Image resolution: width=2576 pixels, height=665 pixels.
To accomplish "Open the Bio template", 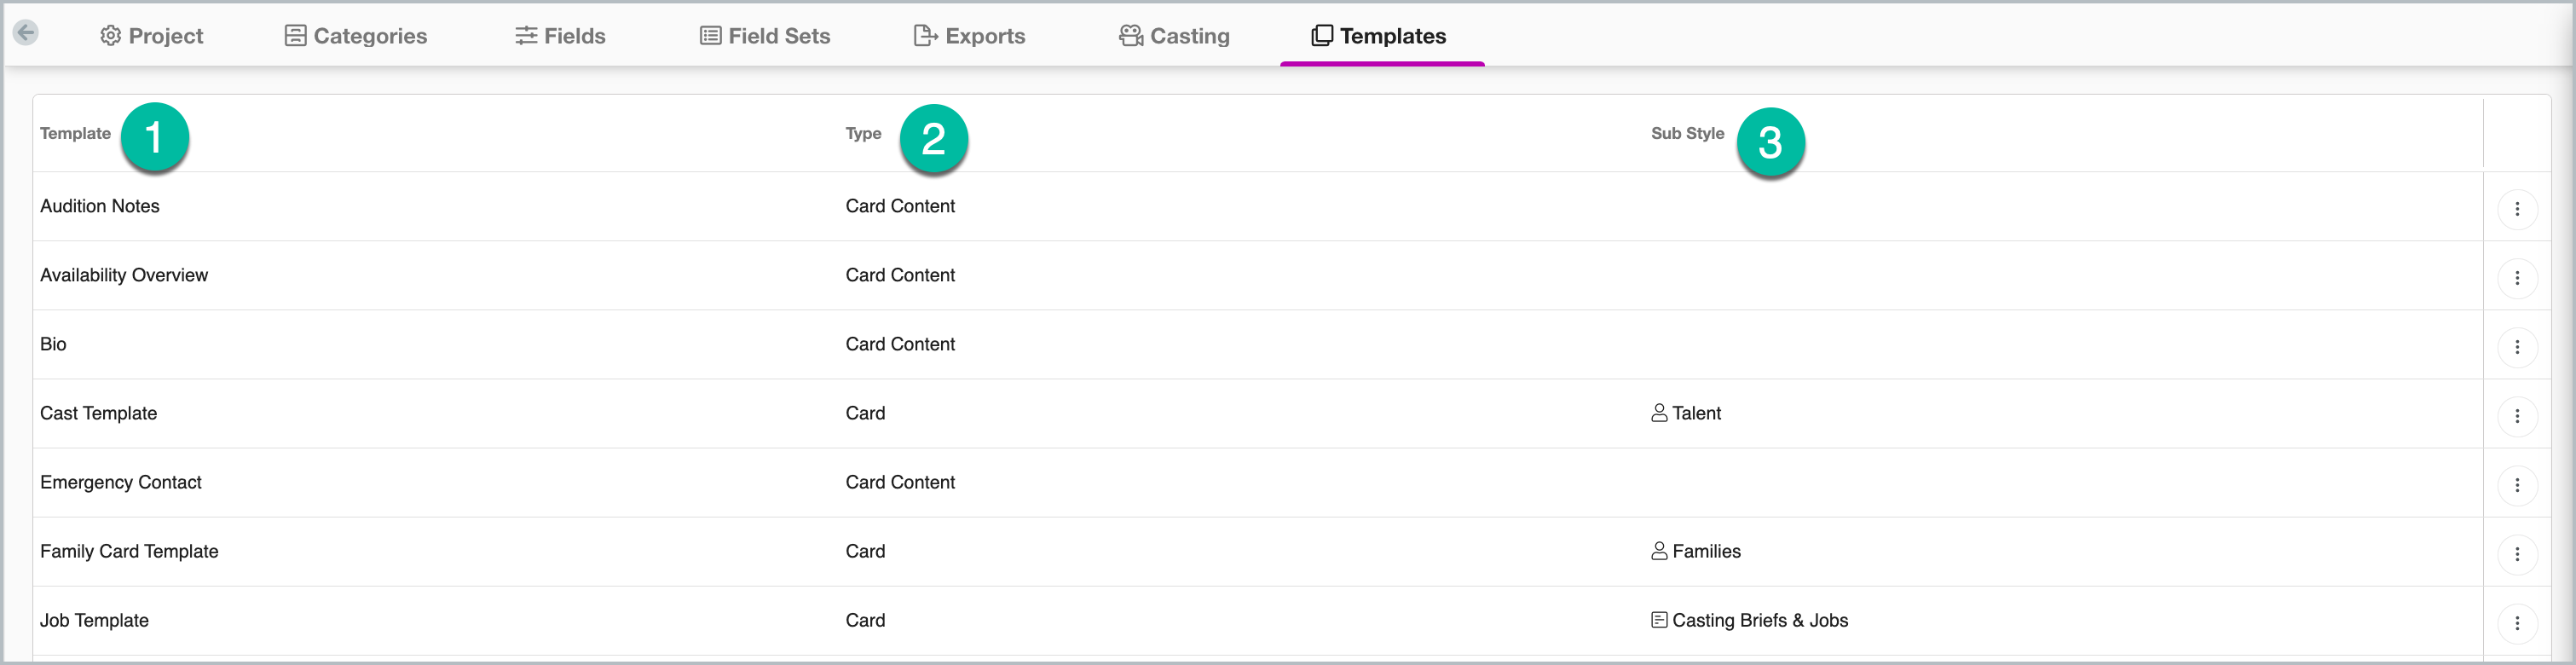I will (x=53, y=344).
